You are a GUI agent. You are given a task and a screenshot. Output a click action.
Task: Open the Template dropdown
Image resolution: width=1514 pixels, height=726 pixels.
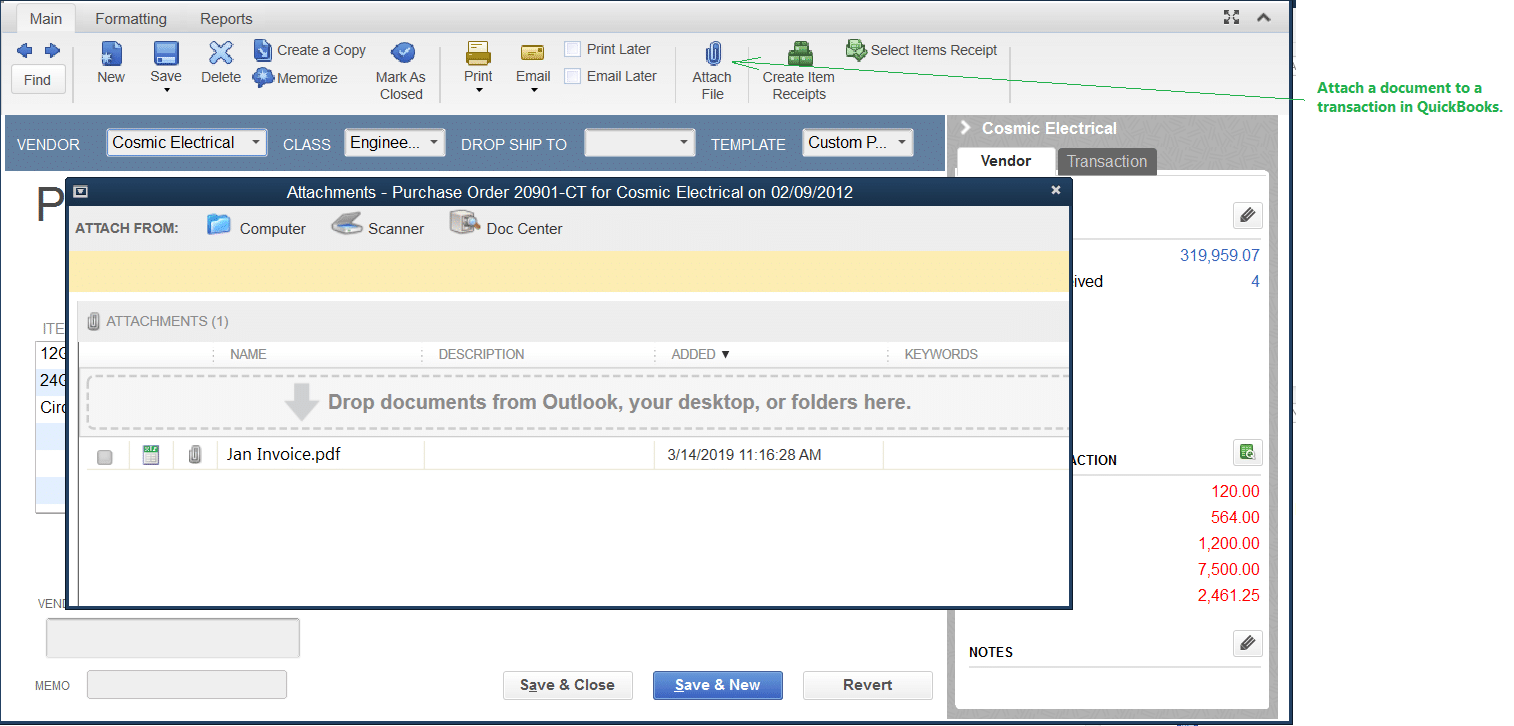pyautogui.click(x=858, y=143)
